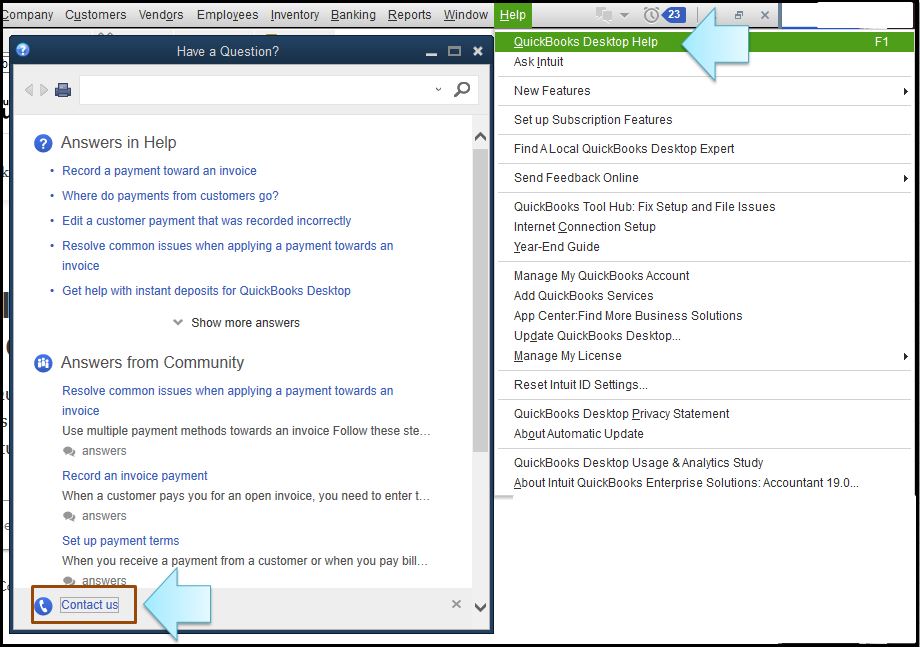The height and width of the screenshot is (647, 920).
Task: Open the Employees menu
Action: tap(227, 15)
